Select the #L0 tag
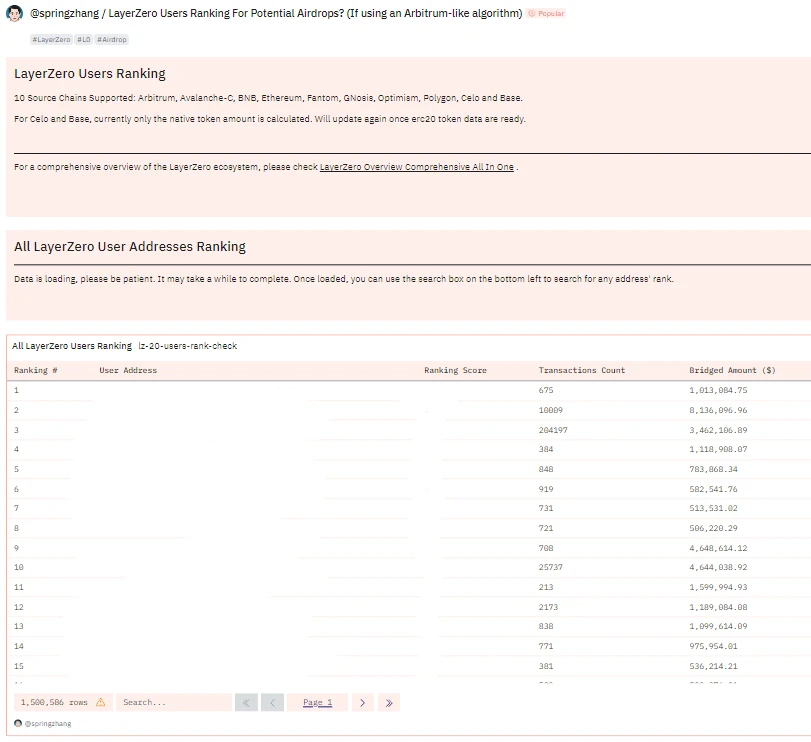This screenshot has height=742, width=811. point(83,39)
